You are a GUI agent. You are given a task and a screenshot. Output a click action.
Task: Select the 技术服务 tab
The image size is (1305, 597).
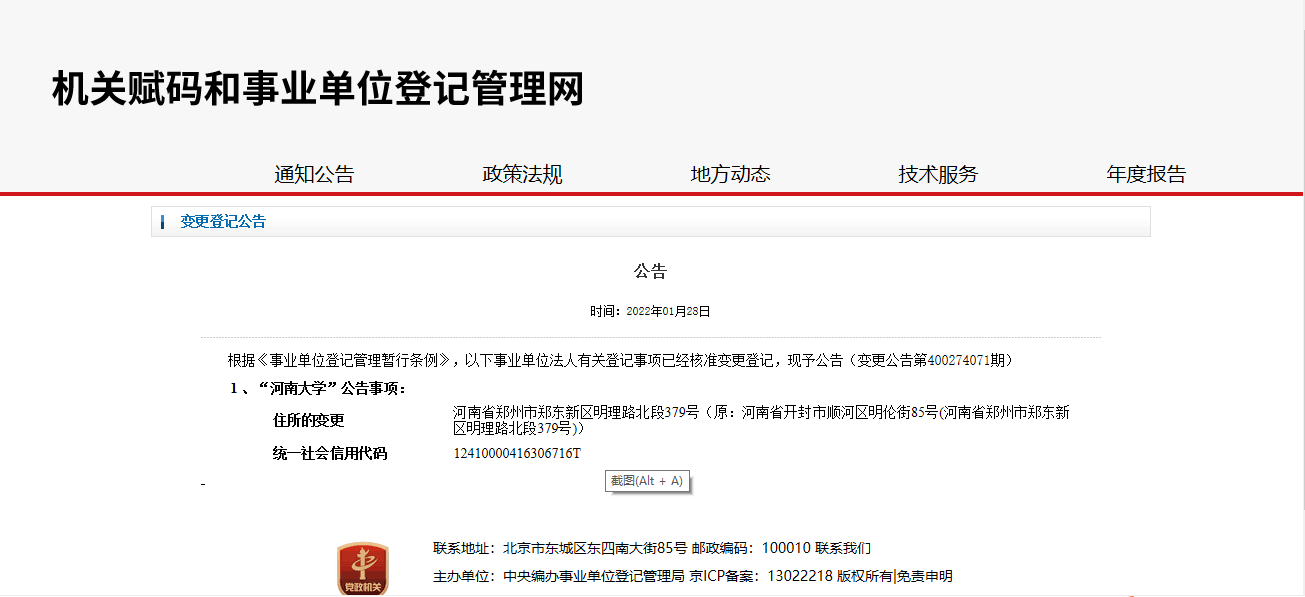(938, 173)
